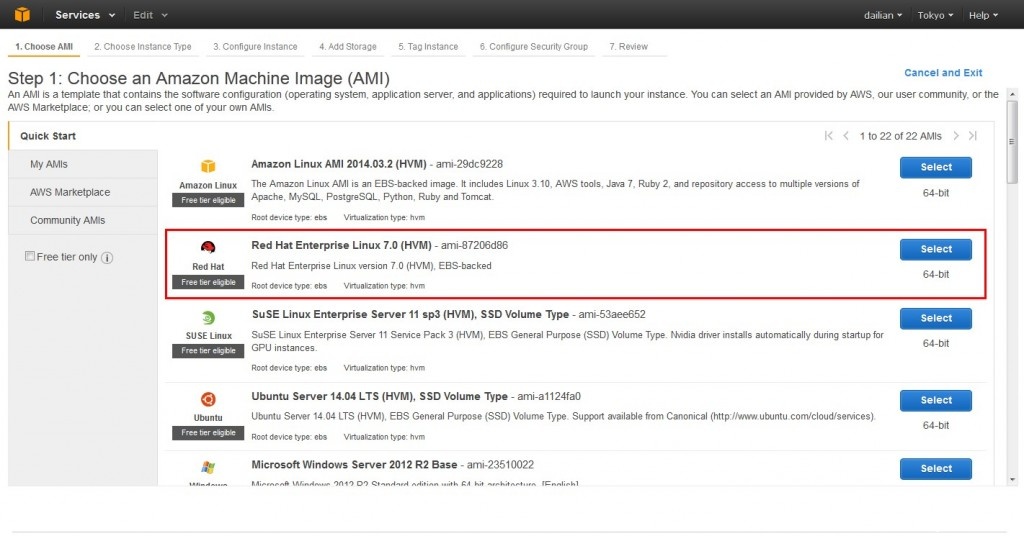Screen dimensions: 1024x536
Task: Click the Amazon Linux AMI icon
Action: click(x=208, y=166)
